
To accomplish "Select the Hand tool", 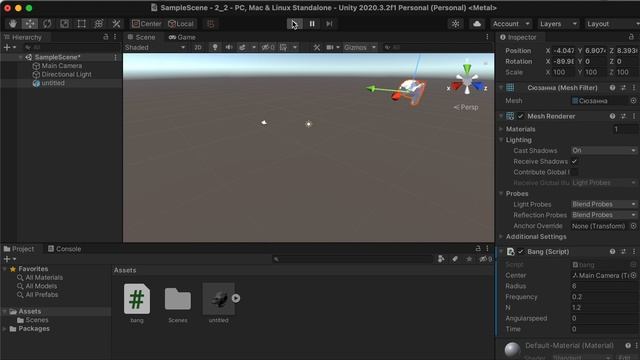I will tap(13, 24).
